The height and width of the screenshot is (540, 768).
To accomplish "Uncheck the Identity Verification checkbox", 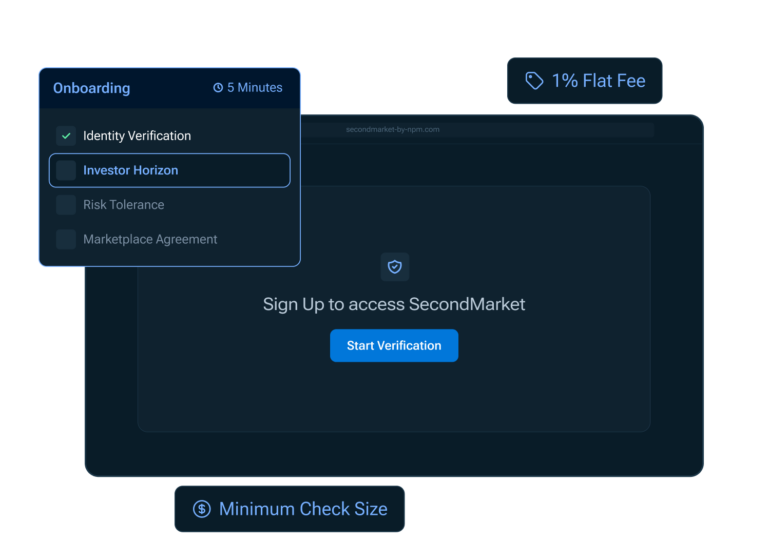I will pyautogui.click(x=66, y=136).
